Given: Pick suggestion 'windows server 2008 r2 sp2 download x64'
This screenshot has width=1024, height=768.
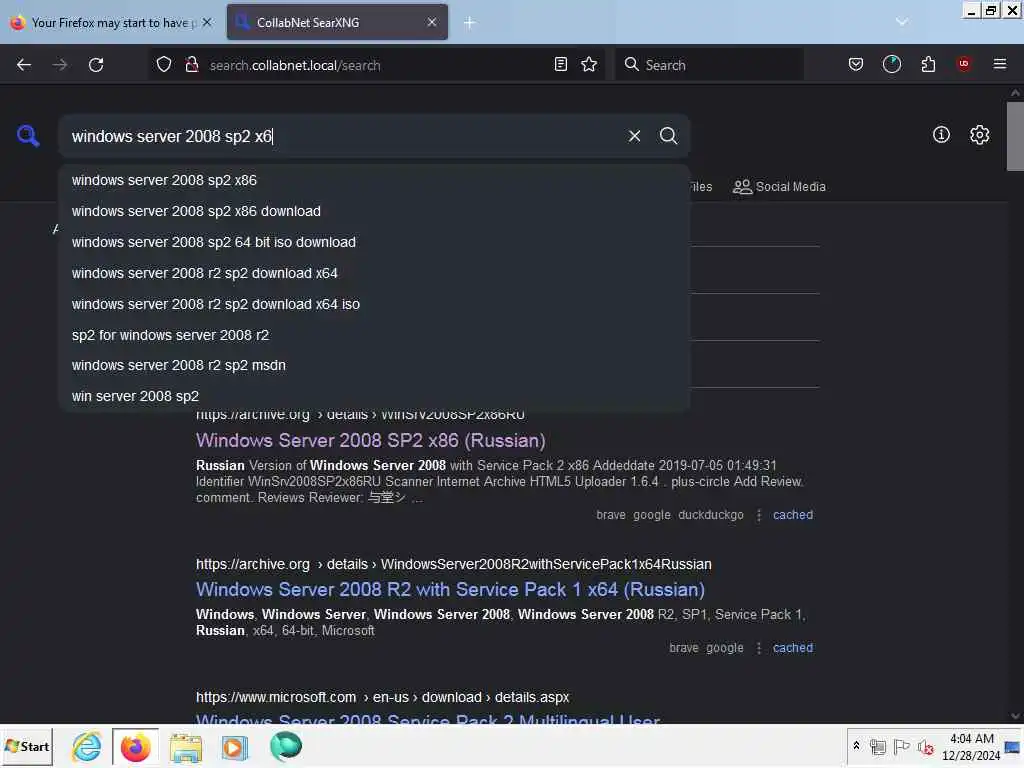Looking at the screenshot, I should [x=374, y=273].
